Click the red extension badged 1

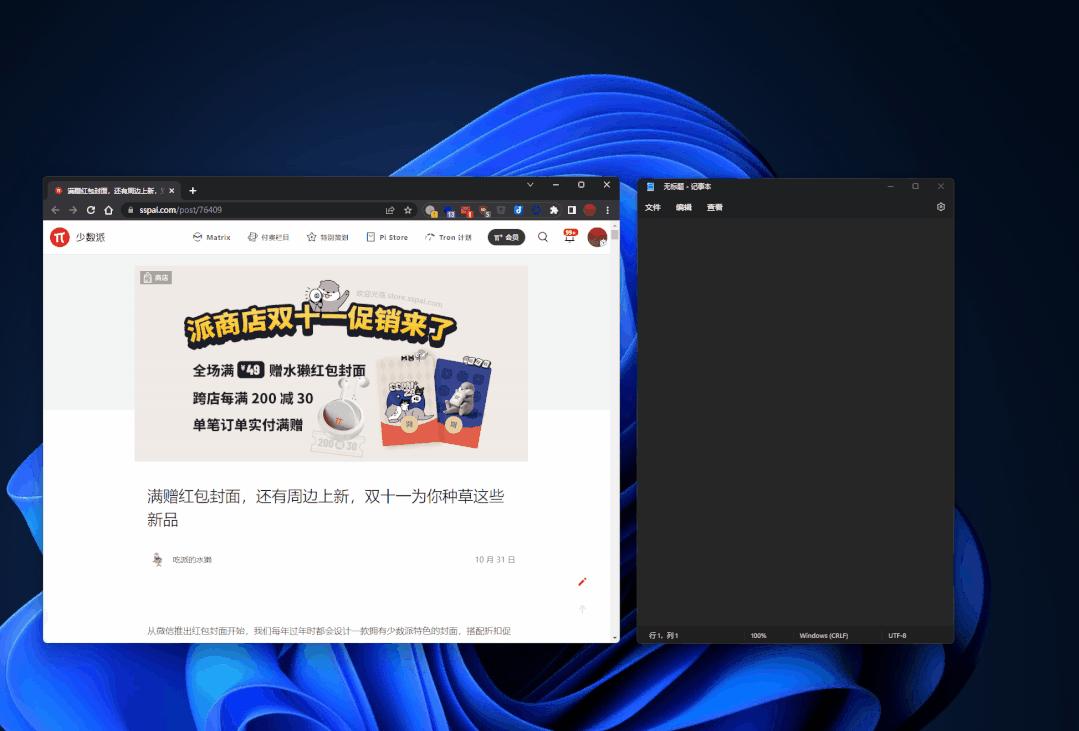467,211
